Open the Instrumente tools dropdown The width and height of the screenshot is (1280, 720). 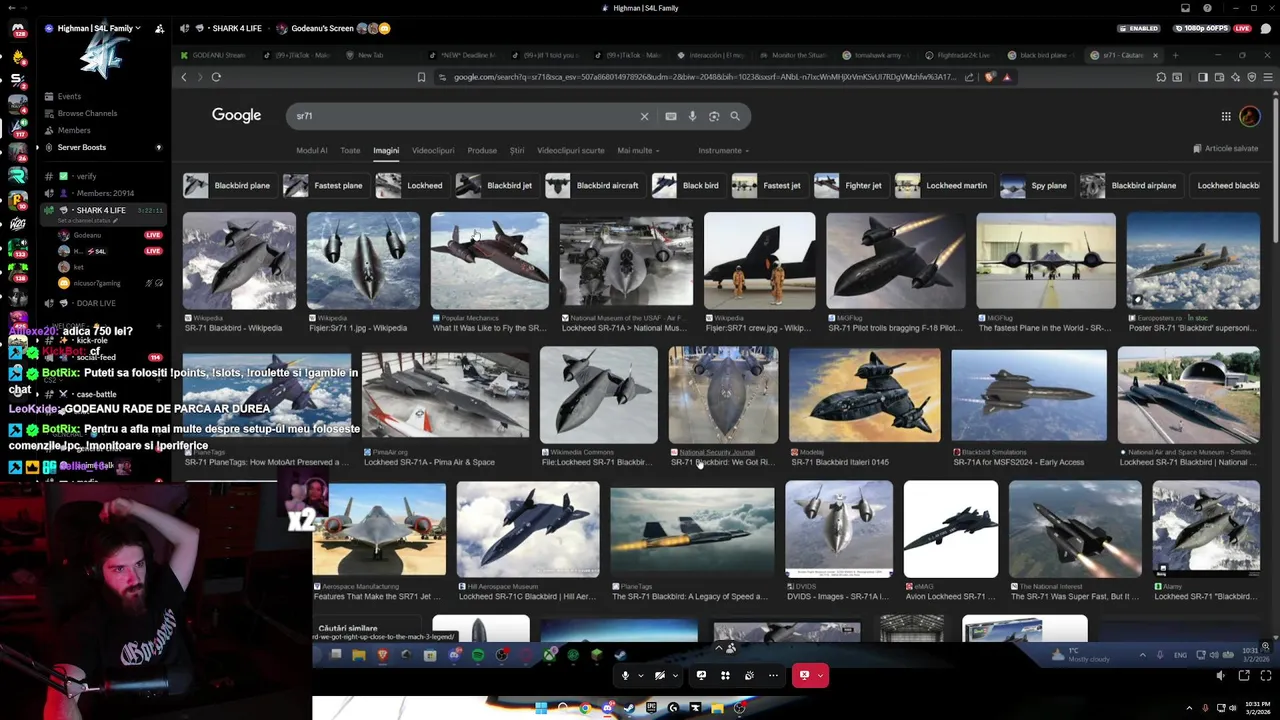pos(724,150)
